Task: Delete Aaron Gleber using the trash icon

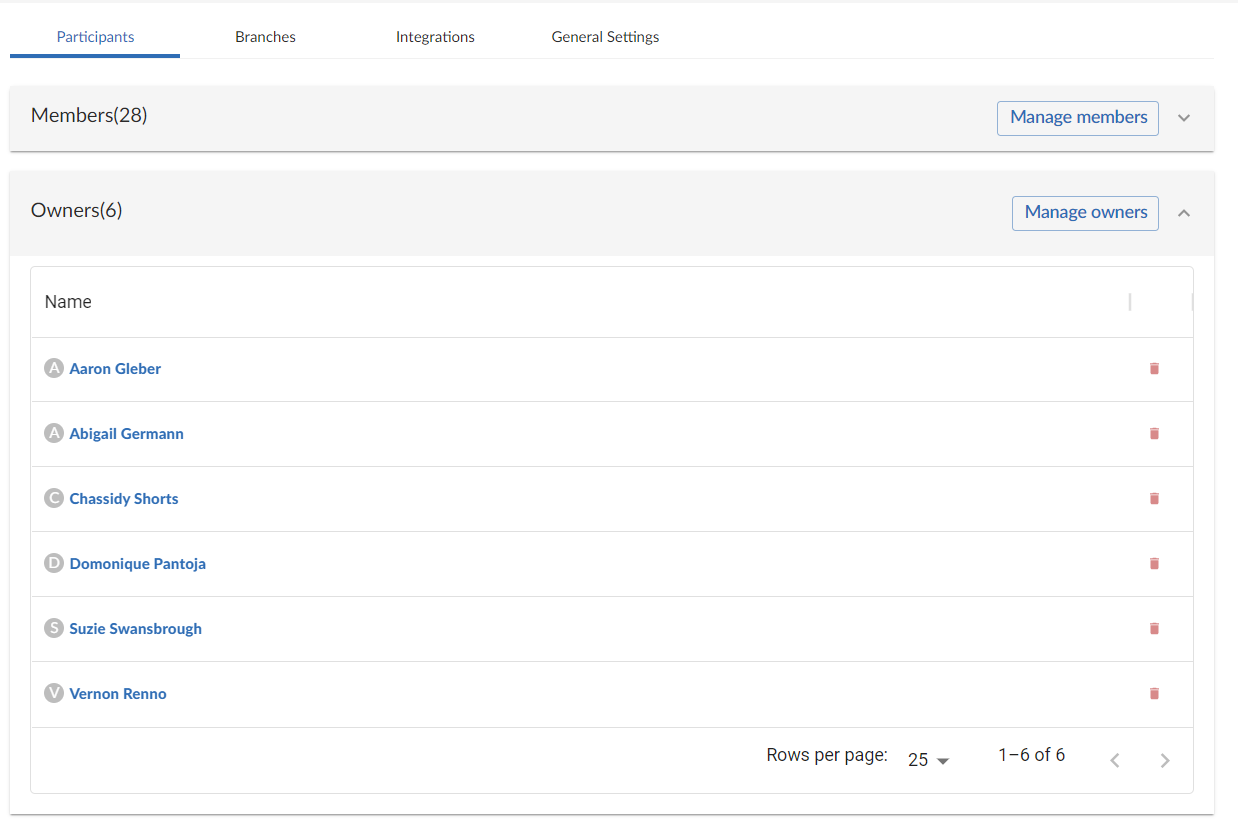Action: click(1154, 368)
